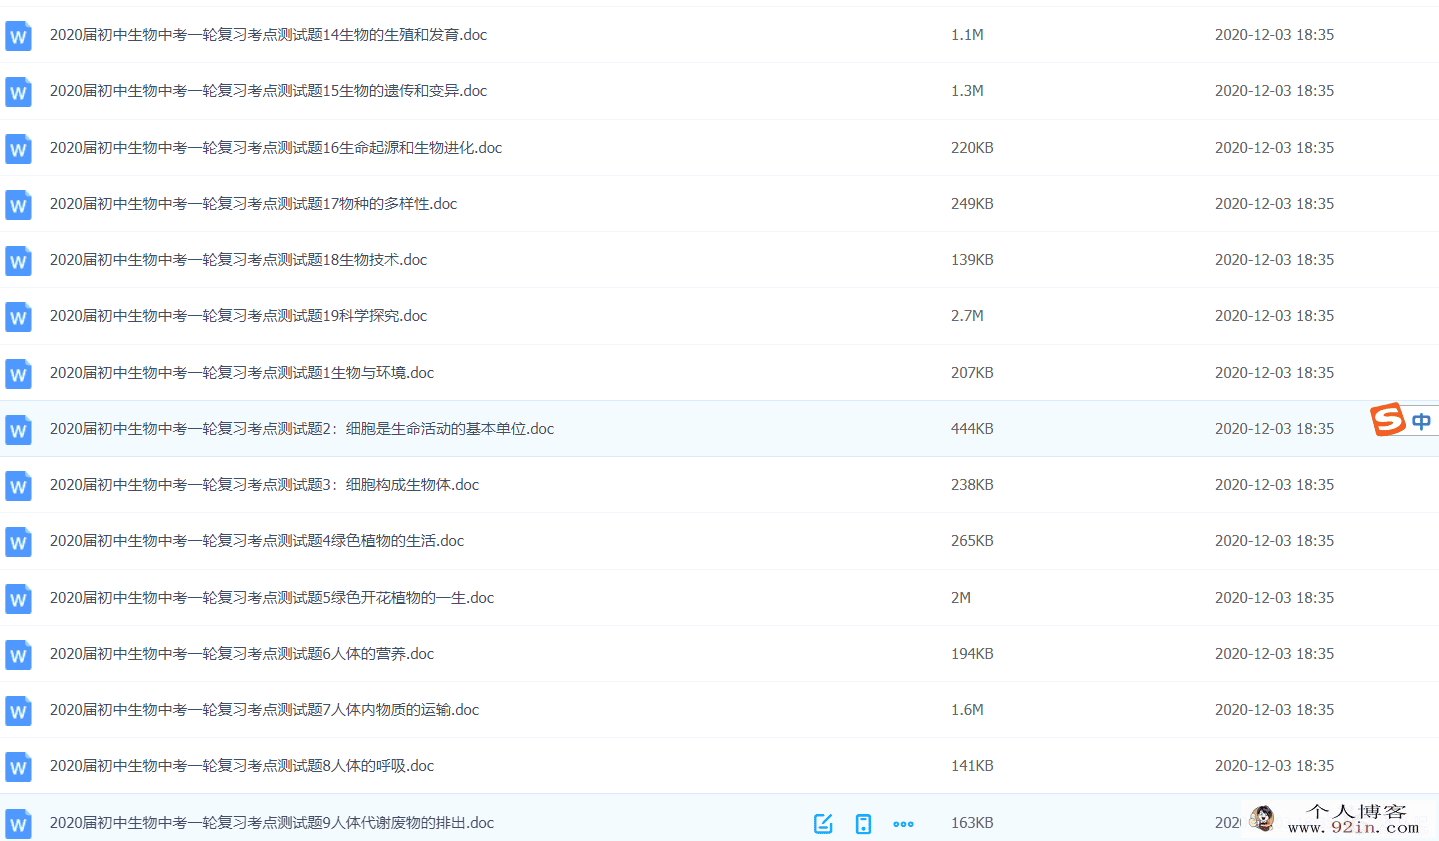Click modified date of 测试题14 row
The height and width of the screenshot is (841, 1439).
point(1274,34)
